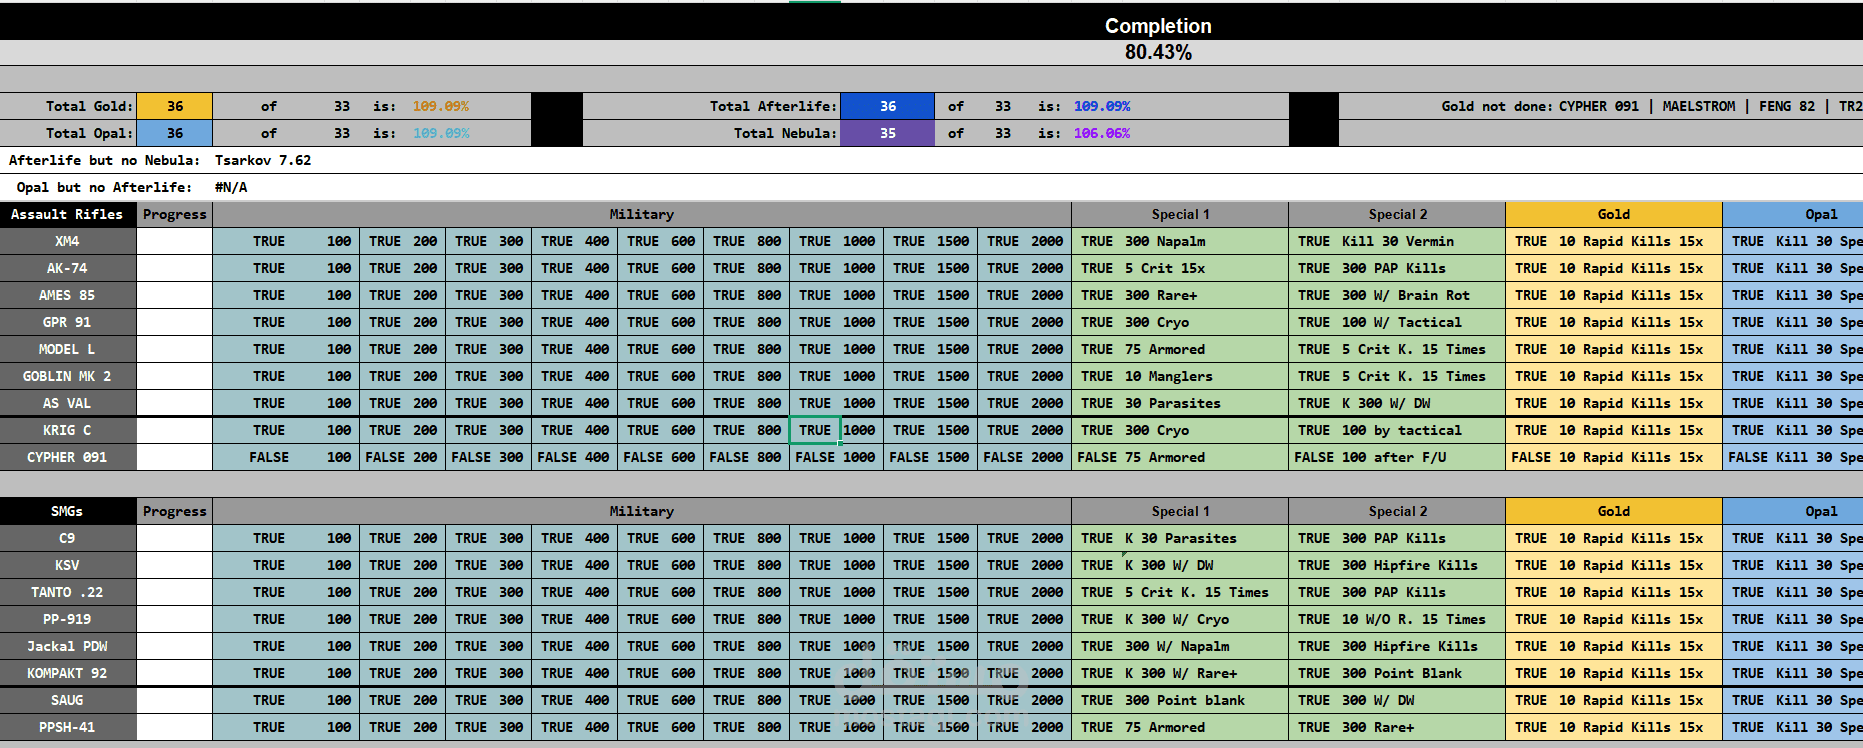Click the Assault Rifles section header

coord(68,214)
